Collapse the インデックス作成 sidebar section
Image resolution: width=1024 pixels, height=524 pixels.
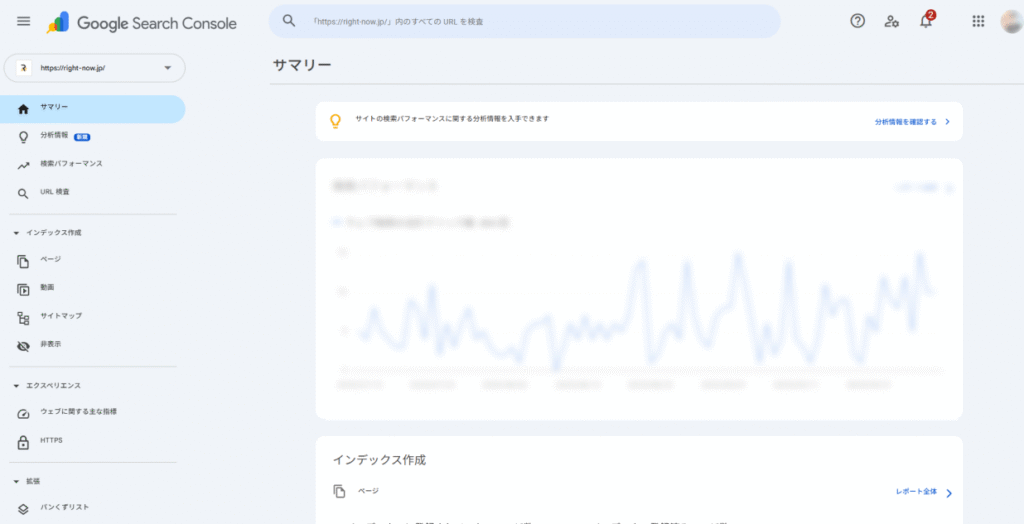tap(16, 232)
